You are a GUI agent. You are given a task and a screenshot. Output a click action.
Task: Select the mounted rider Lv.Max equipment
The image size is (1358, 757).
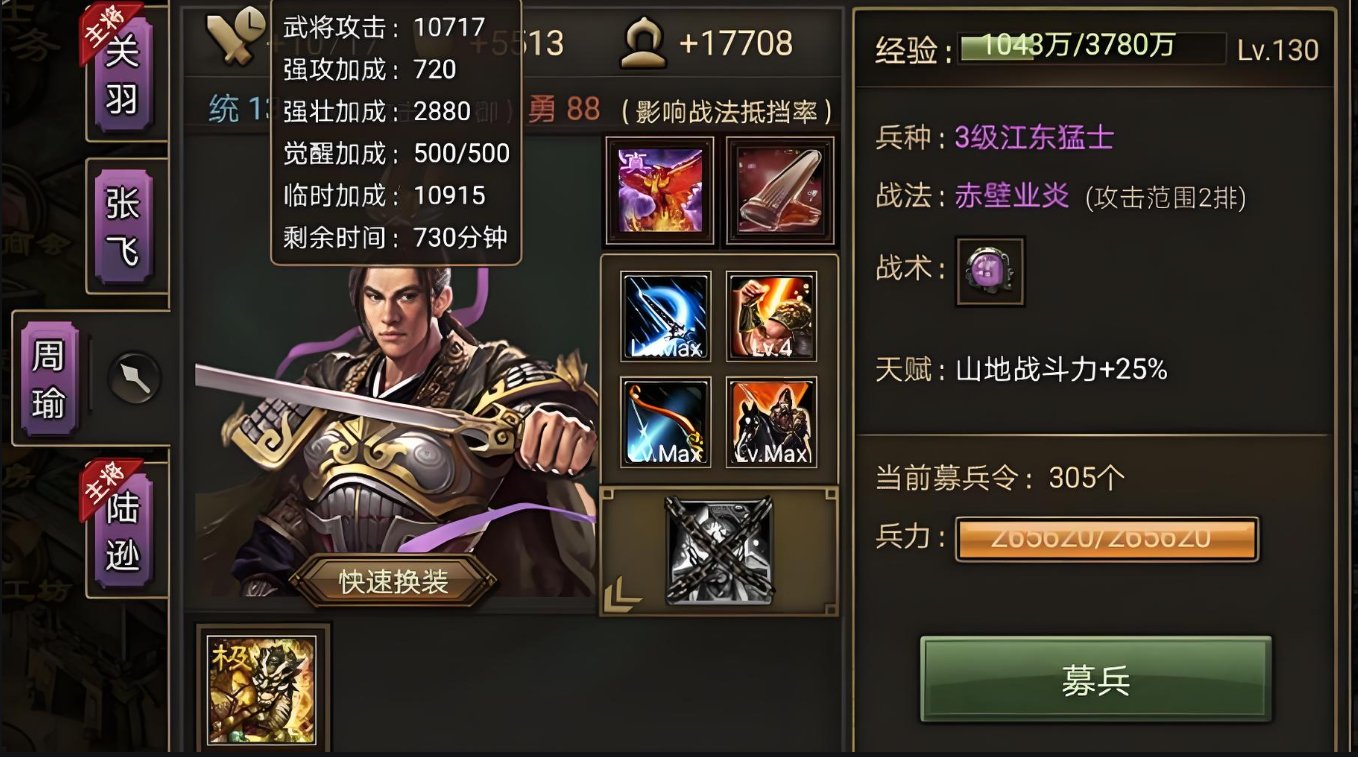pyautogui.click(x=771, y=422)
